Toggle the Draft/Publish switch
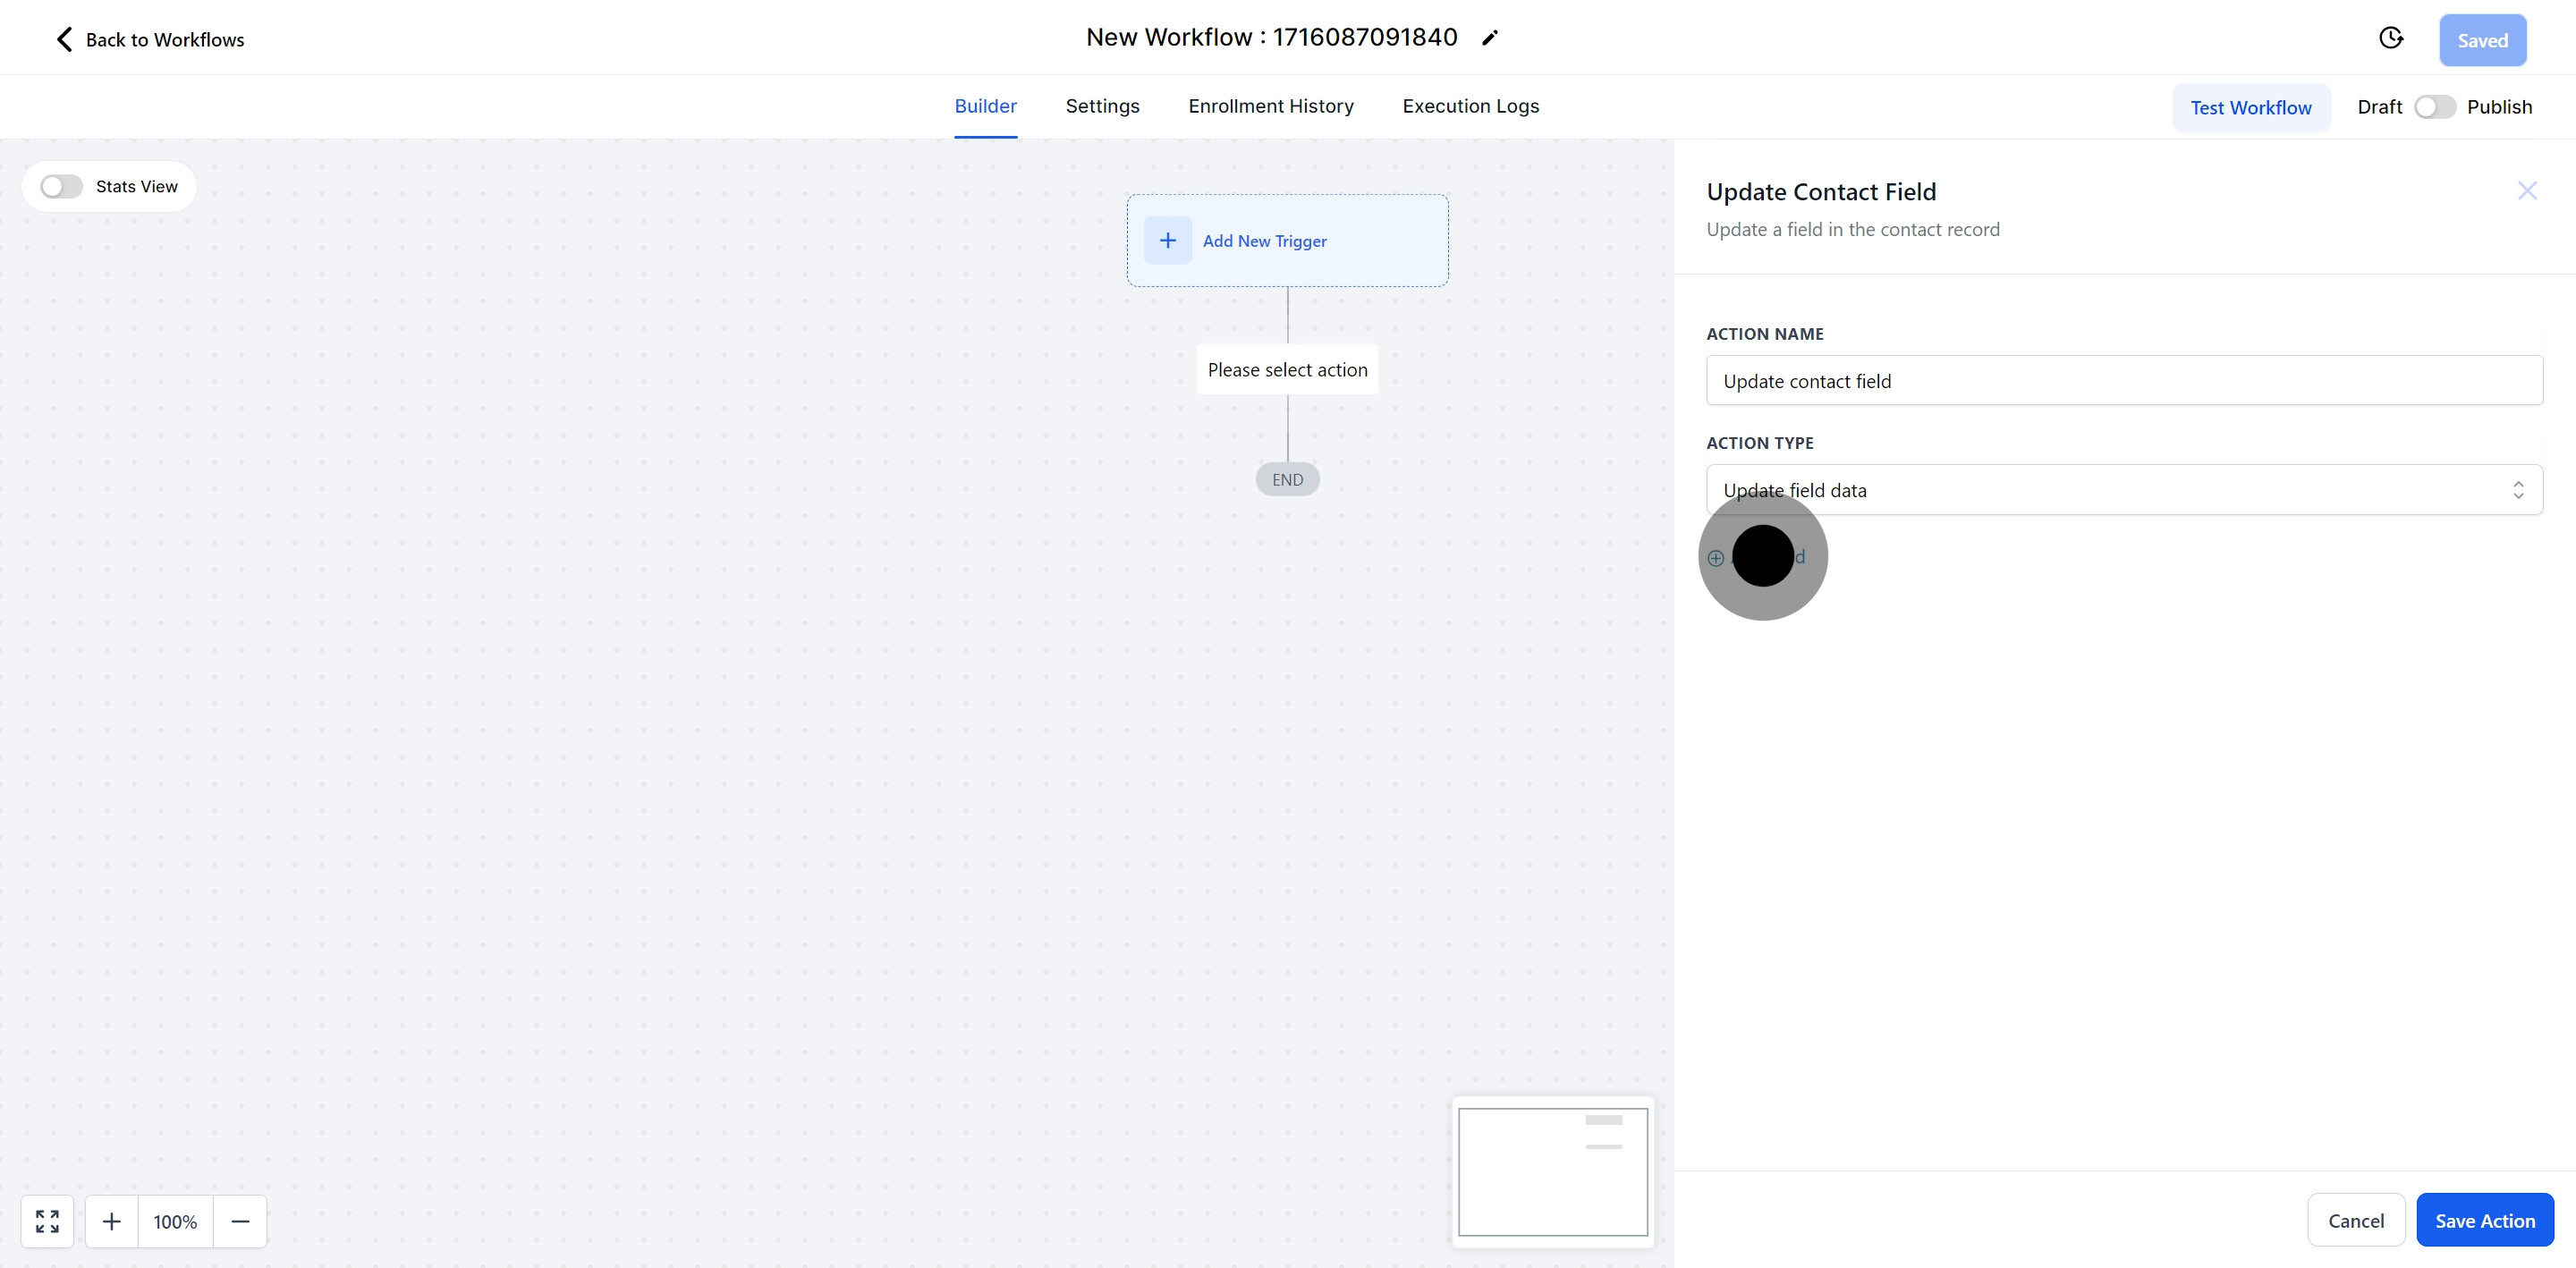The height and width of the screenshot is (1268, 2576). point(2434,107)
